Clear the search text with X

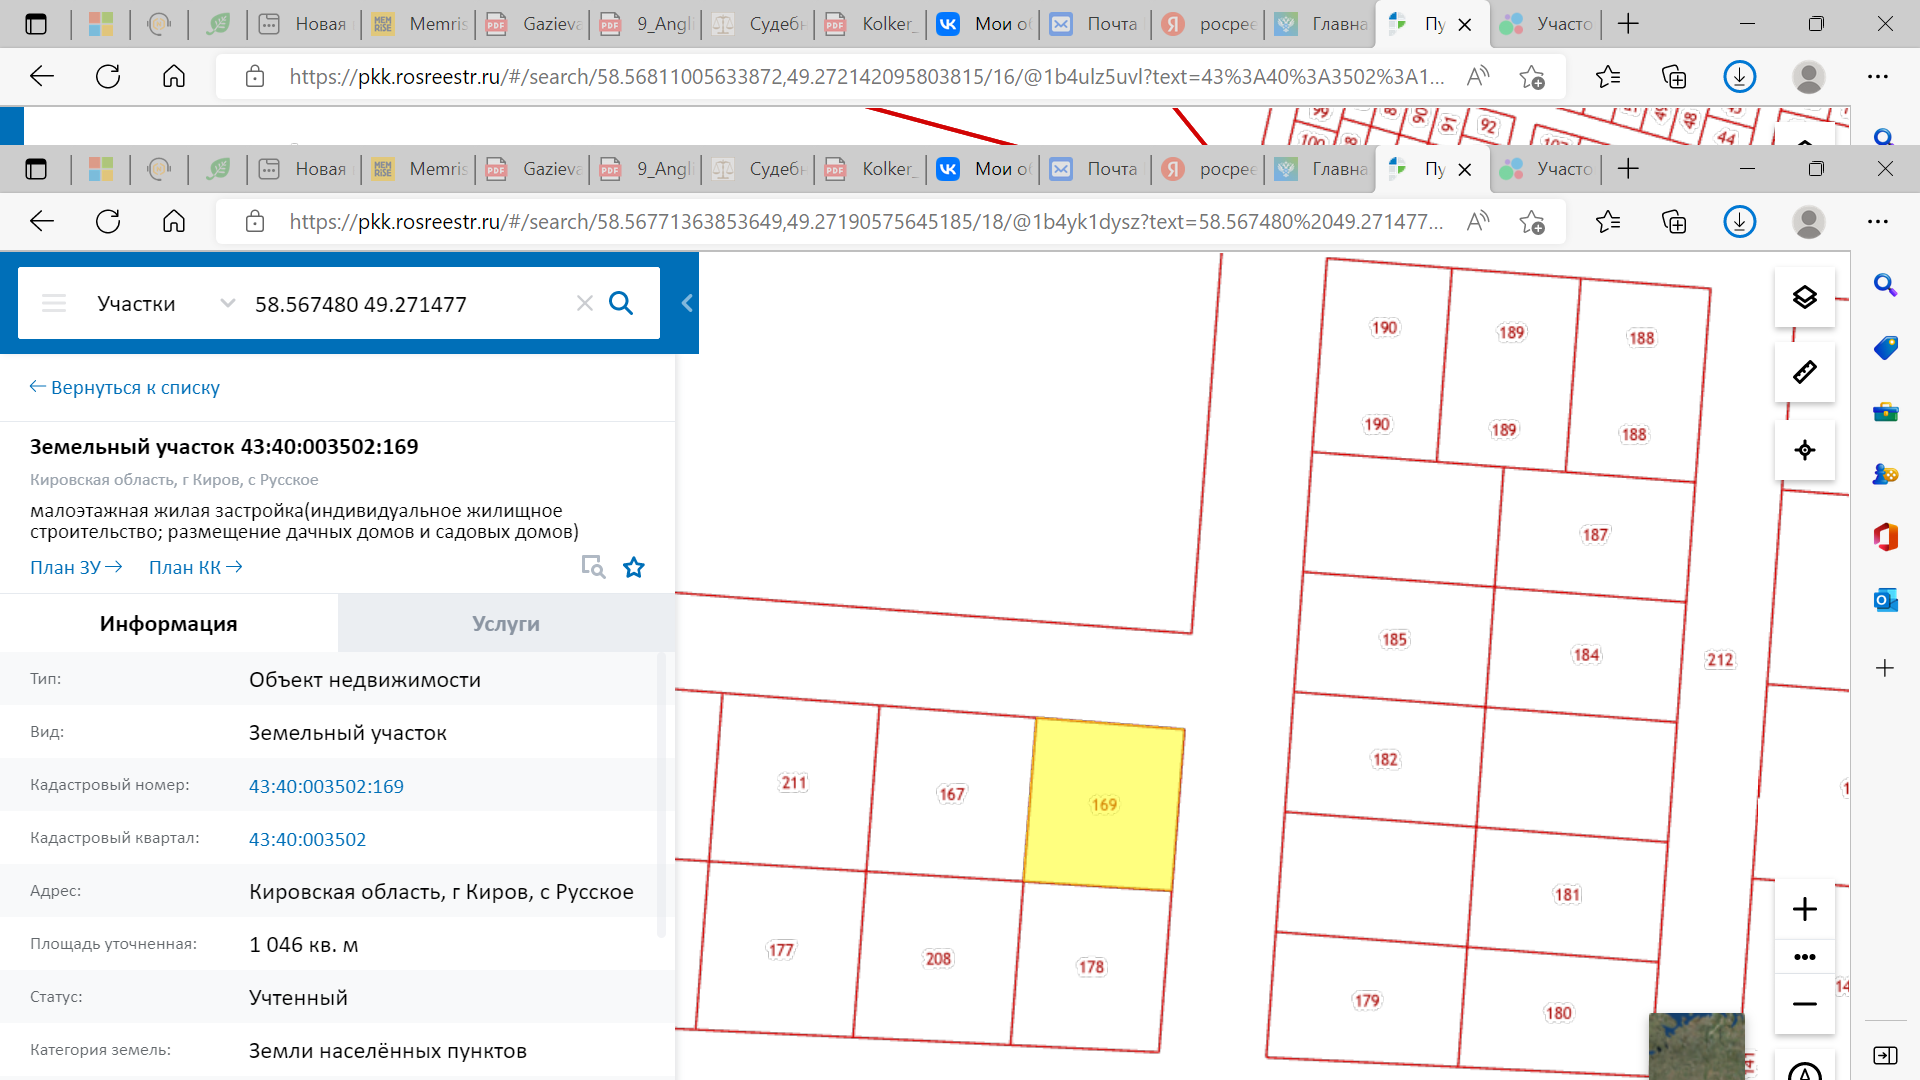pyautogui.click(x=585, y=303)
